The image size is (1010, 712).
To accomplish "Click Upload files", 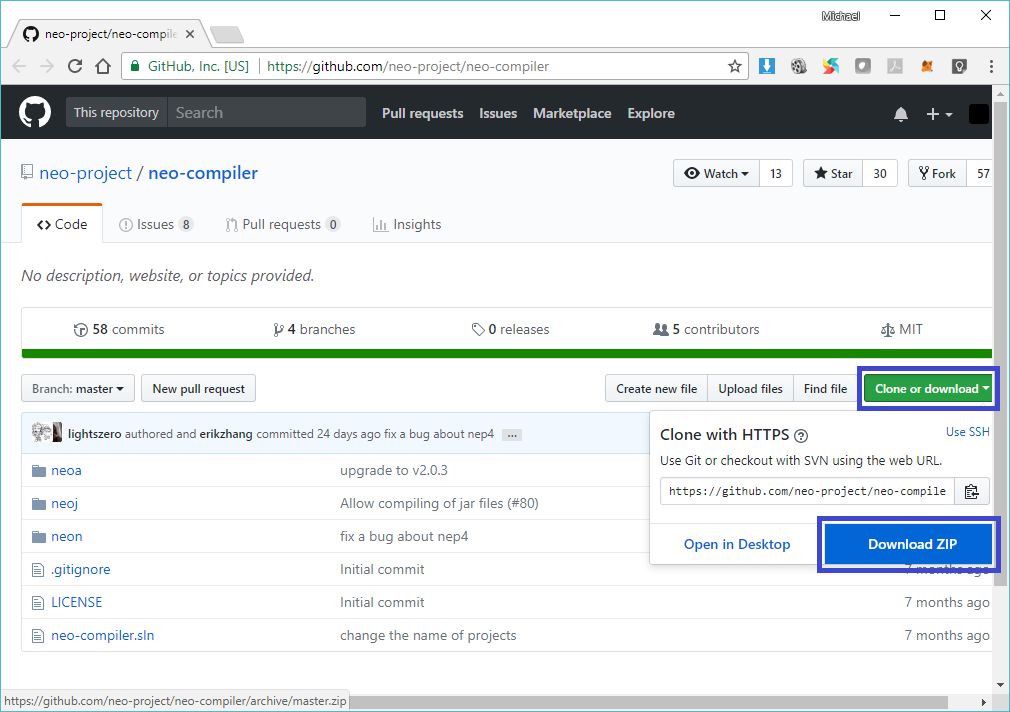I will tap(750, 389).
